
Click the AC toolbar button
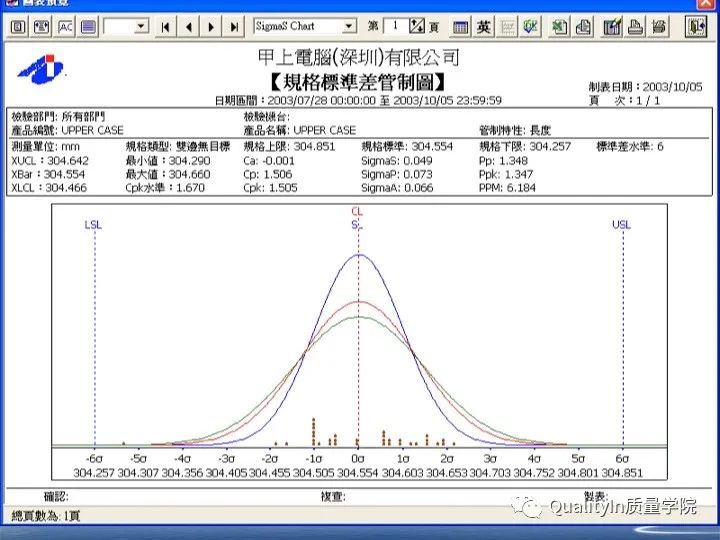click(65, 27)
